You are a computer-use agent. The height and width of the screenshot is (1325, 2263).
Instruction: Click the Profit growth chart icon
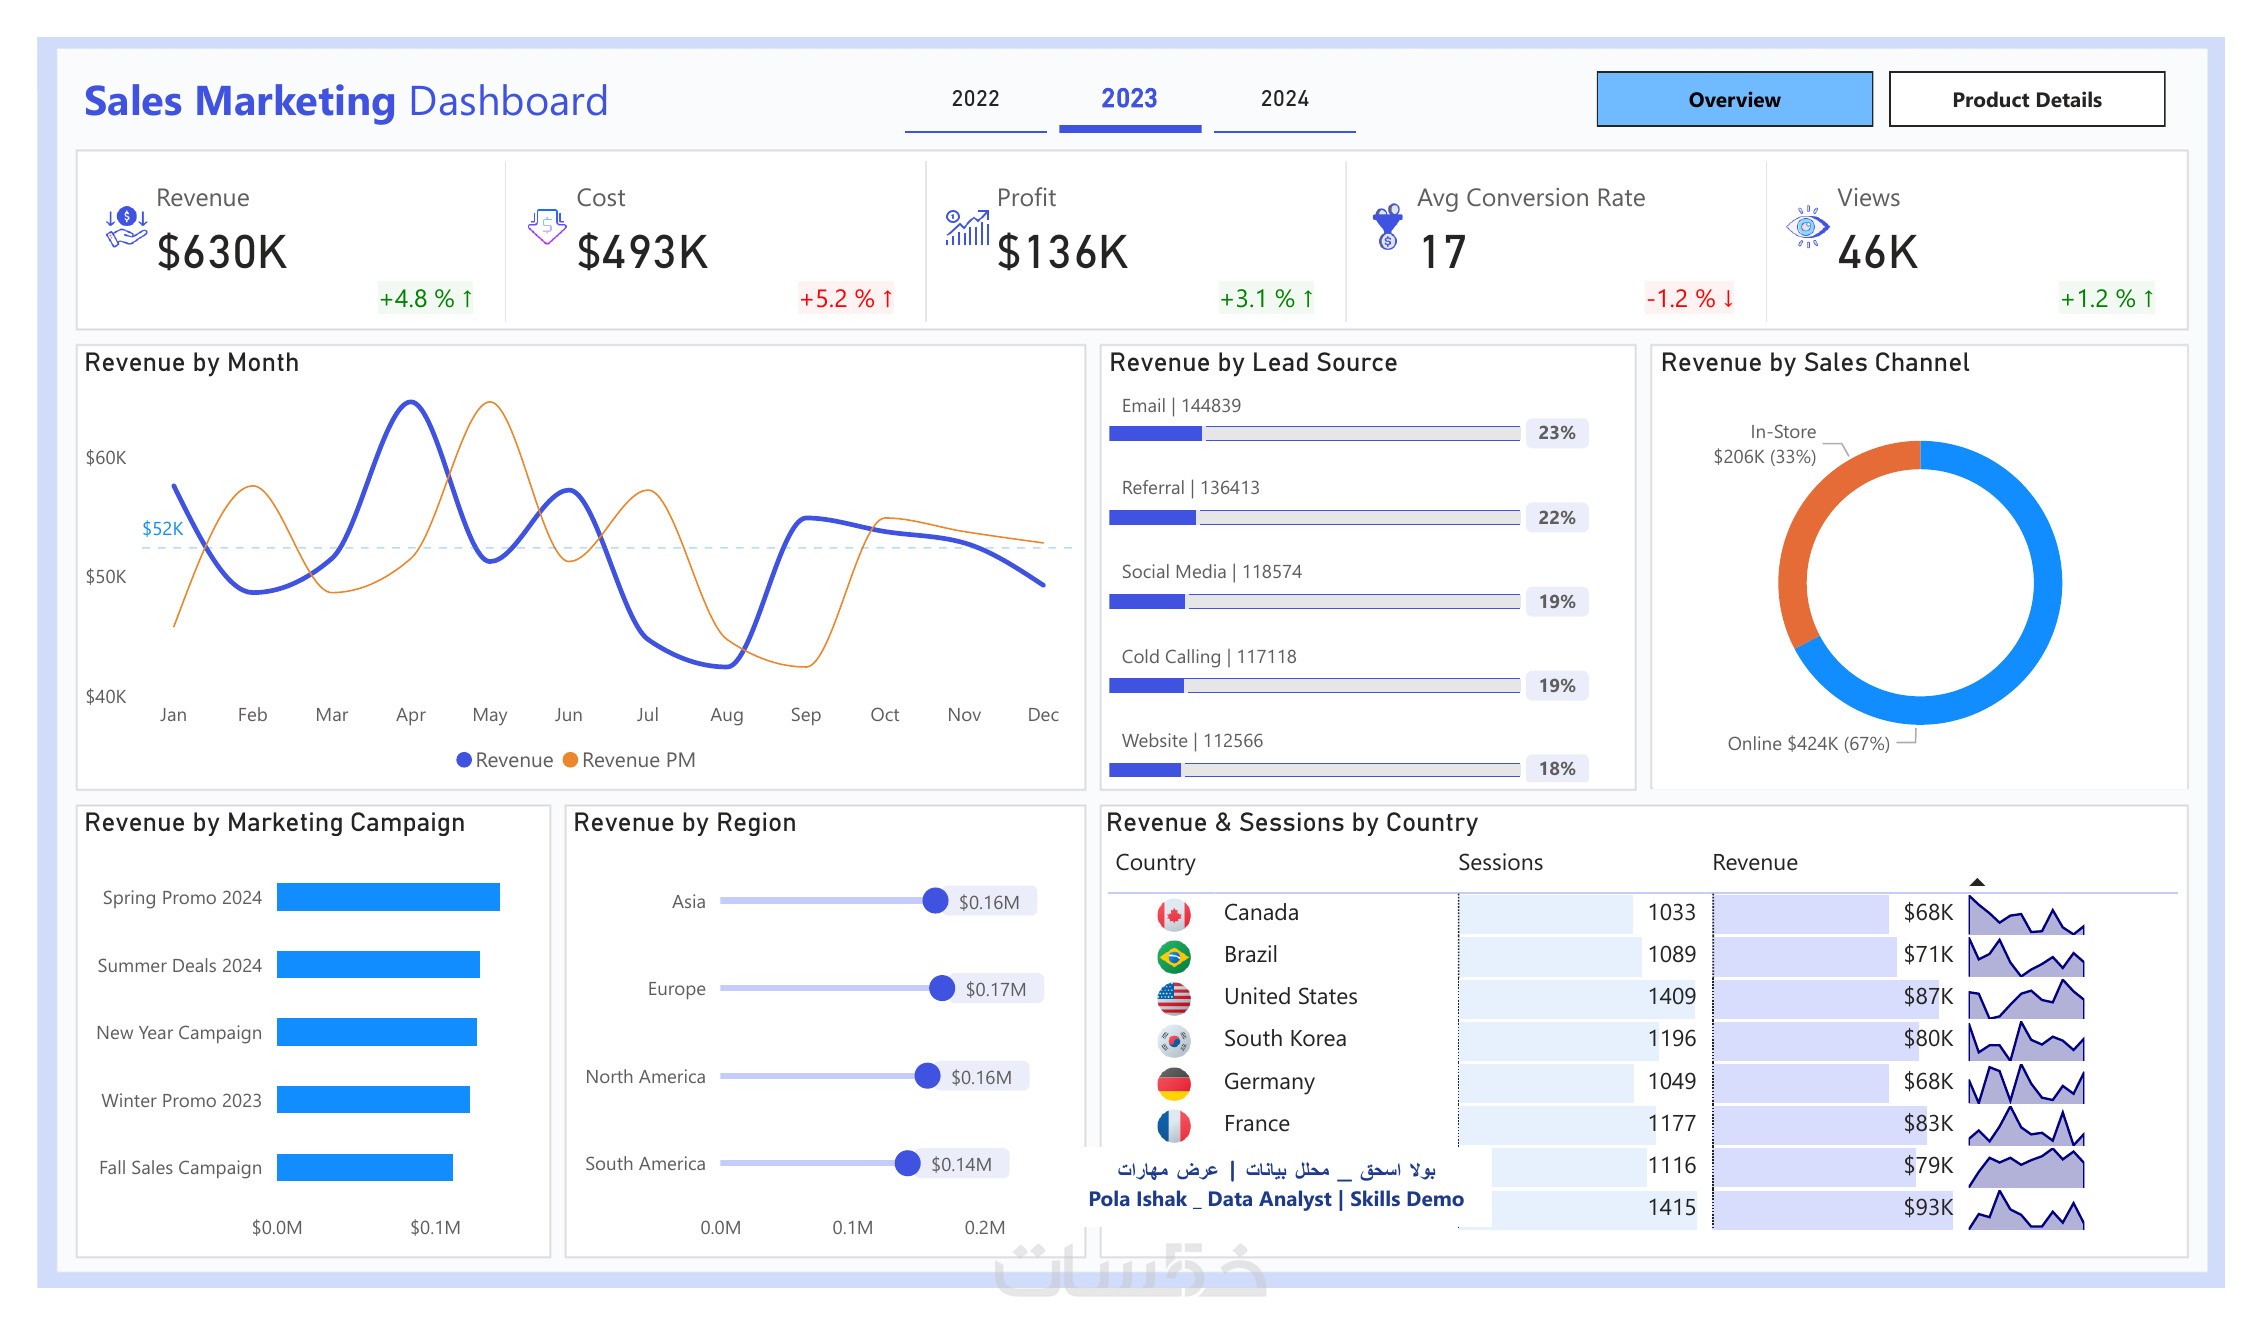[x=967, y=228]
